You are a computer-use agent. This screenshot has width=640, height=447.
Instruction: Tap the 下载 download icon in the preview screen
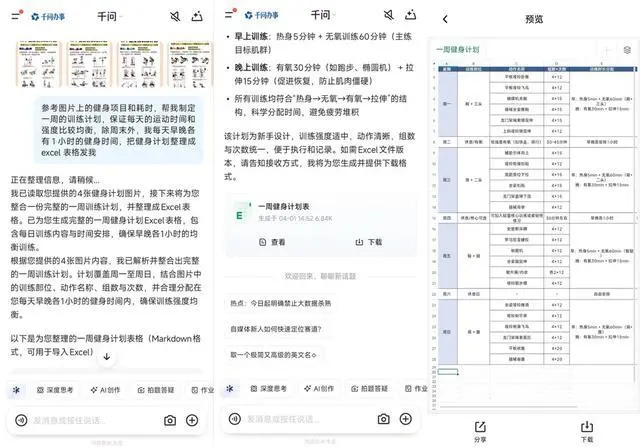(x=587, y=432)
